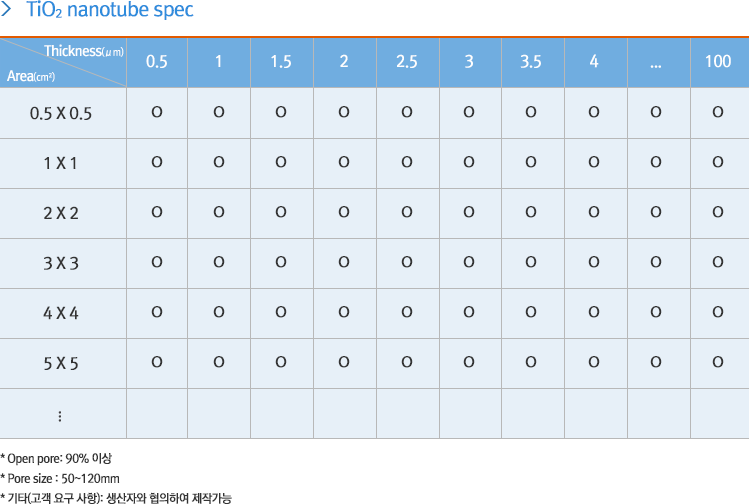
Task: Select the 0.5 thickness column header
Action: pos(157,62)
